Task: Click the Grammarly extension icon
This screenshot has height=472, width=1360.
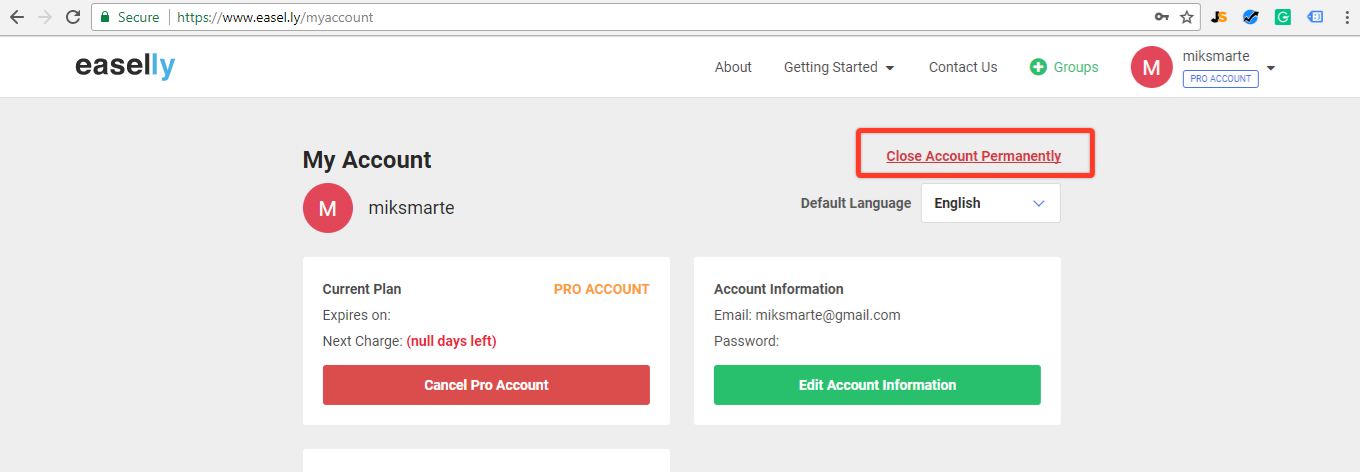Action: pyautogui.click(x=1282, y=17)
